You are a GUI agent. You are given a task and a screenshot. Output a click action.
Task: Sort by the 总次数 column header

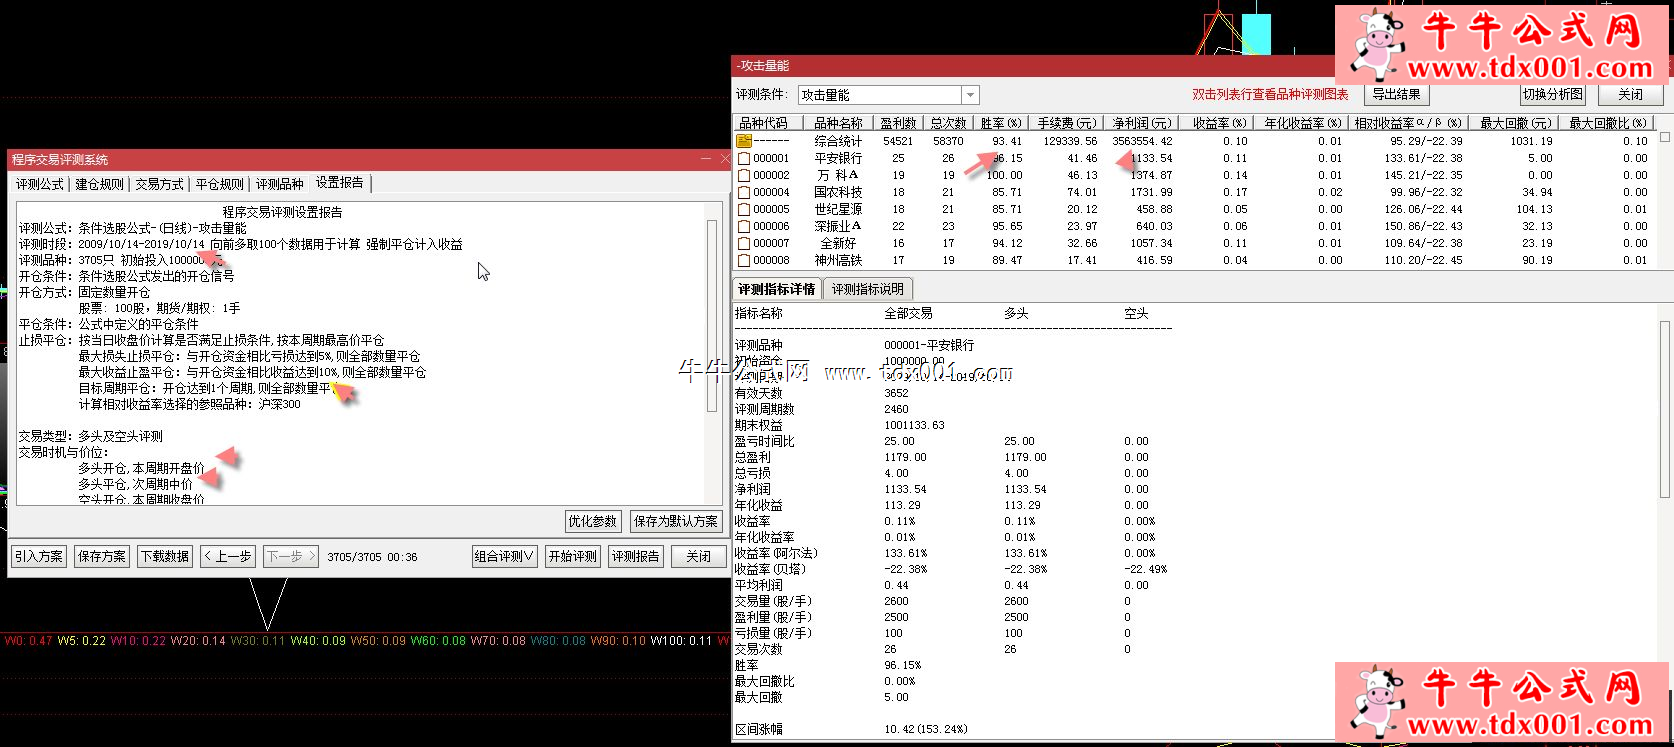click(x=948, y=123)
